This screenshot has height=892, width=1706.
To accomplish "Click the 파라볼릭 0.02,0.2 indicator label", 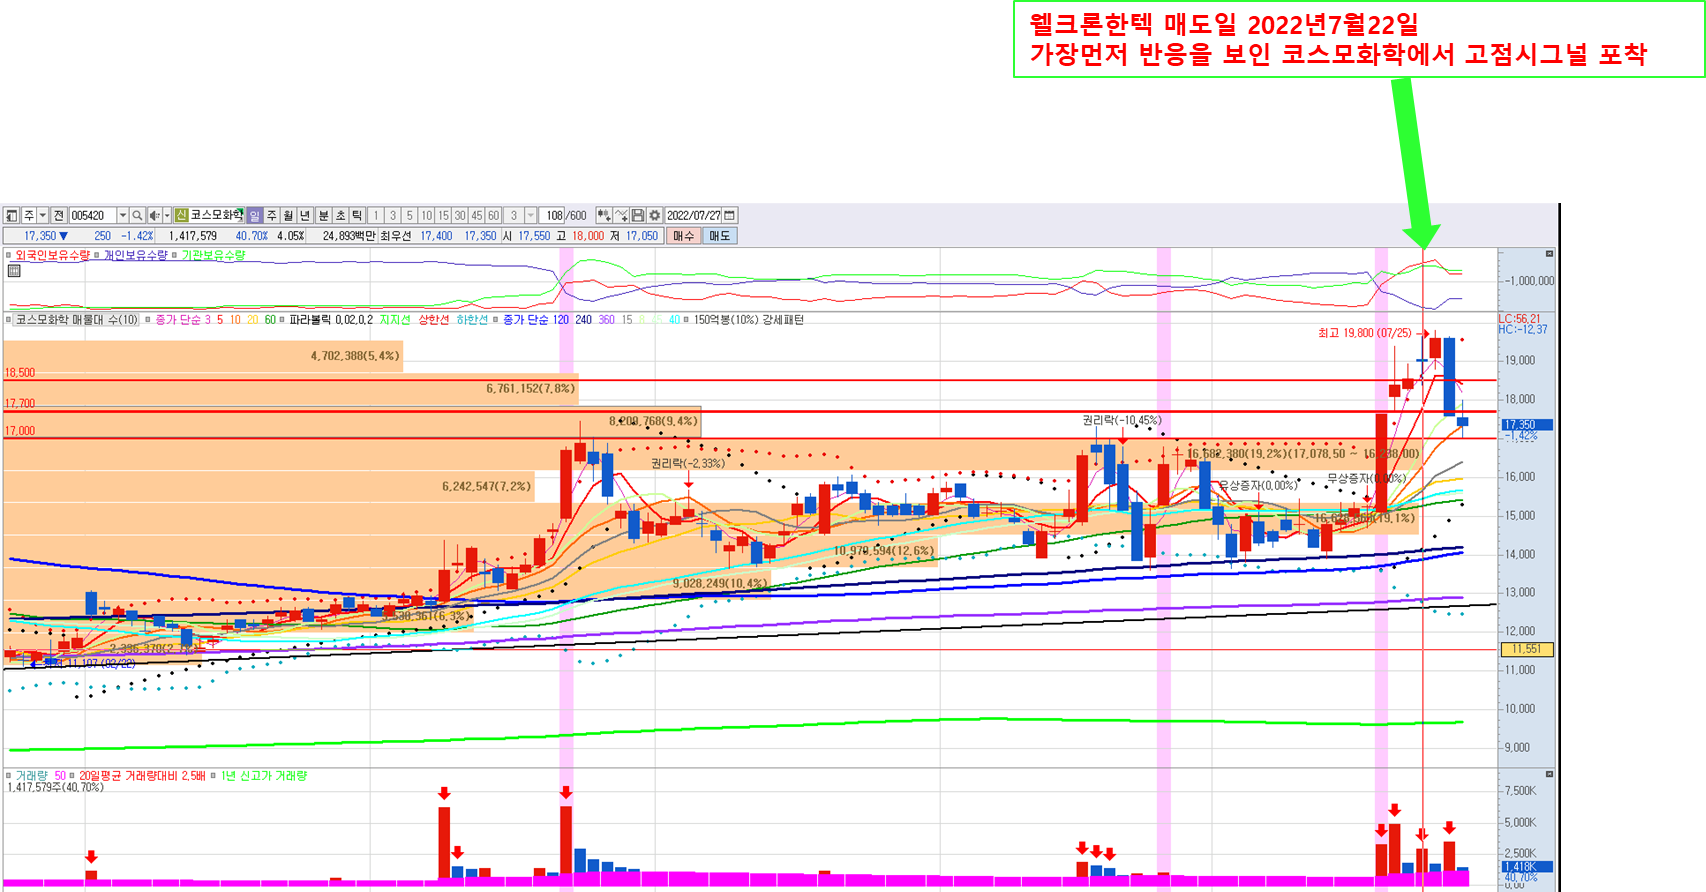I will (x=331, y=320).
